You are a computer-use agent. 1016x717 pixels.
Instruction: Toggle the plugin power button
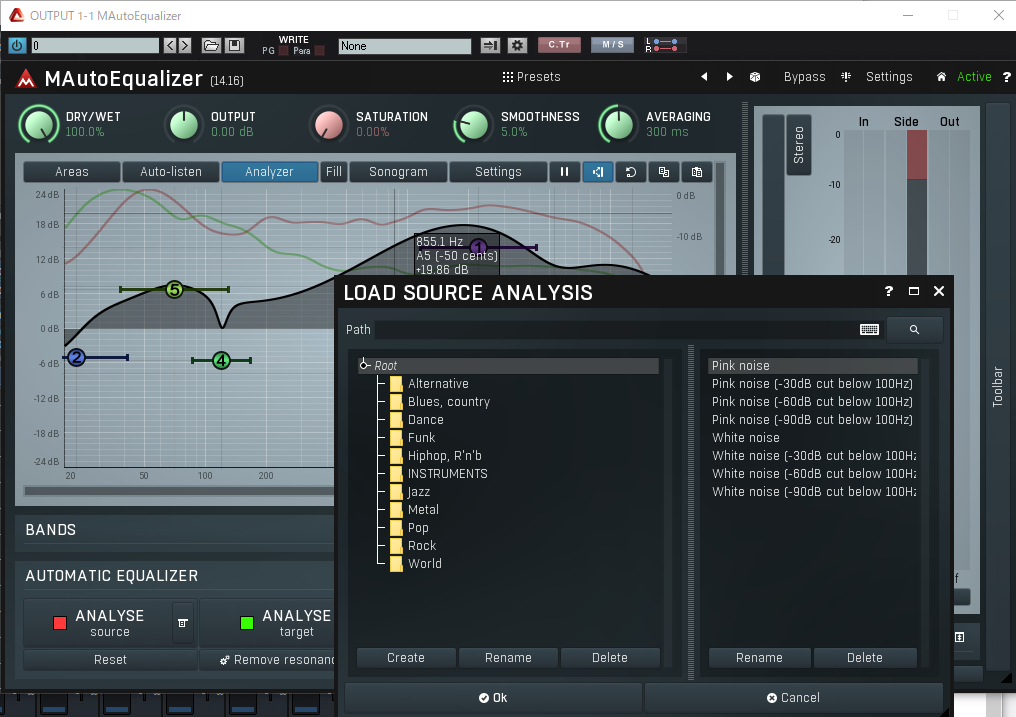pos(17,45)
